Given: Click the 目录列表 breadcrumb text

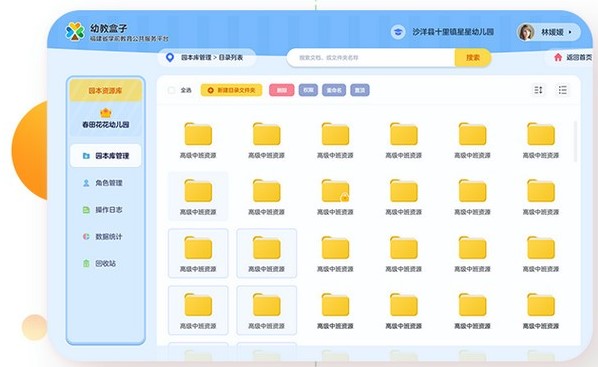Looking at the screenshot, I should pos(231,58).
